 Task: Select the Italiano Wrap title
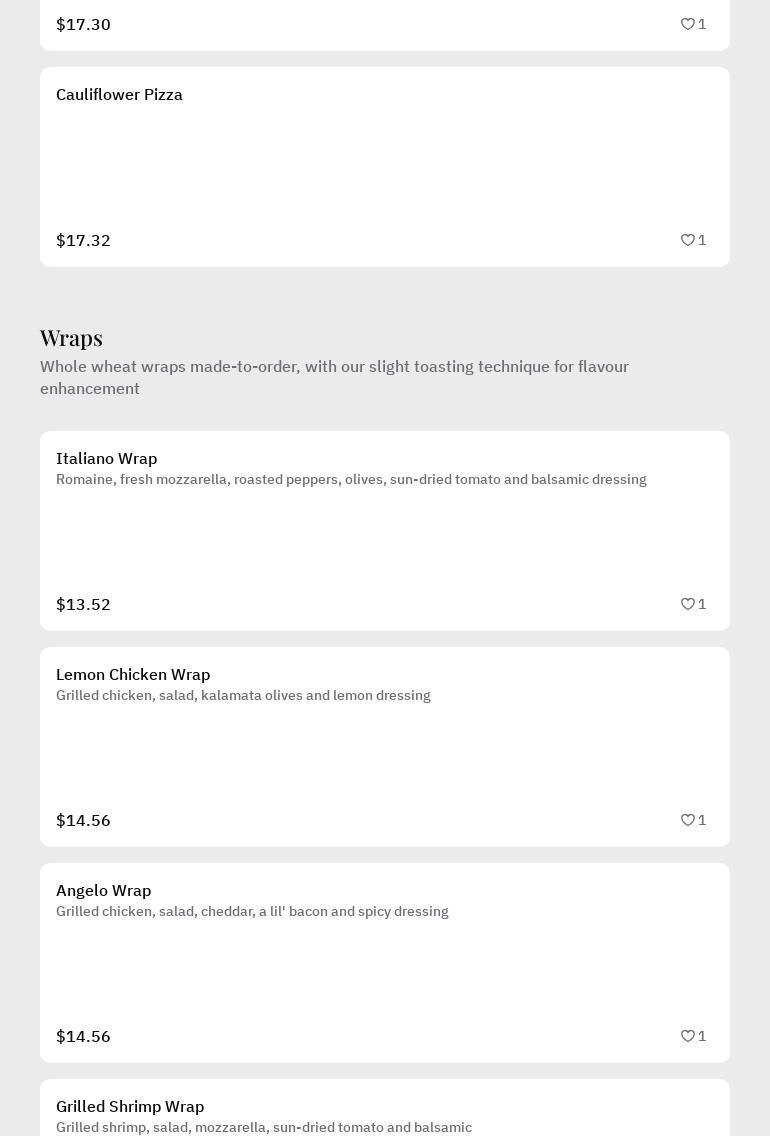106,459
